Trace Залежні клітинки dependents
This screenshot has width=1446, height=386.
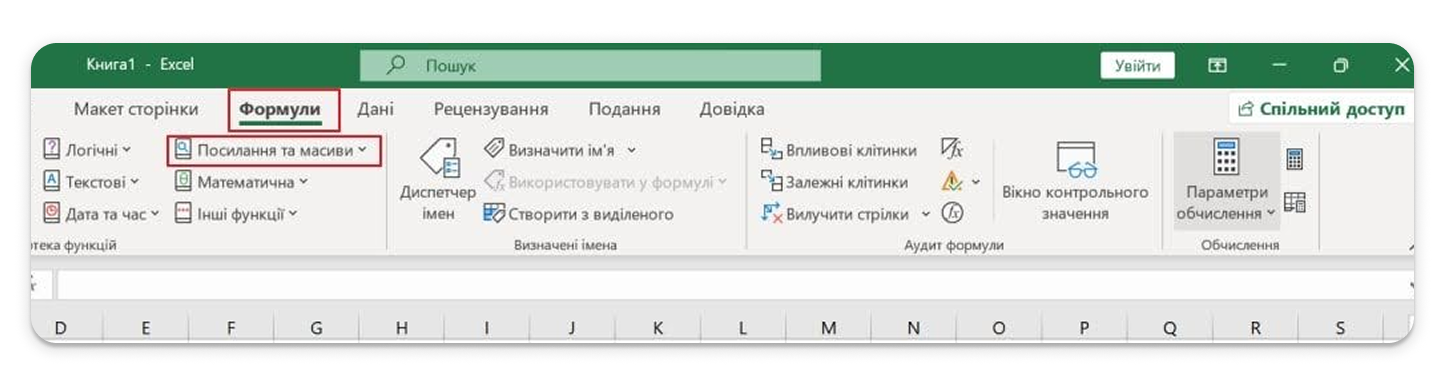[x=835, y=182]
